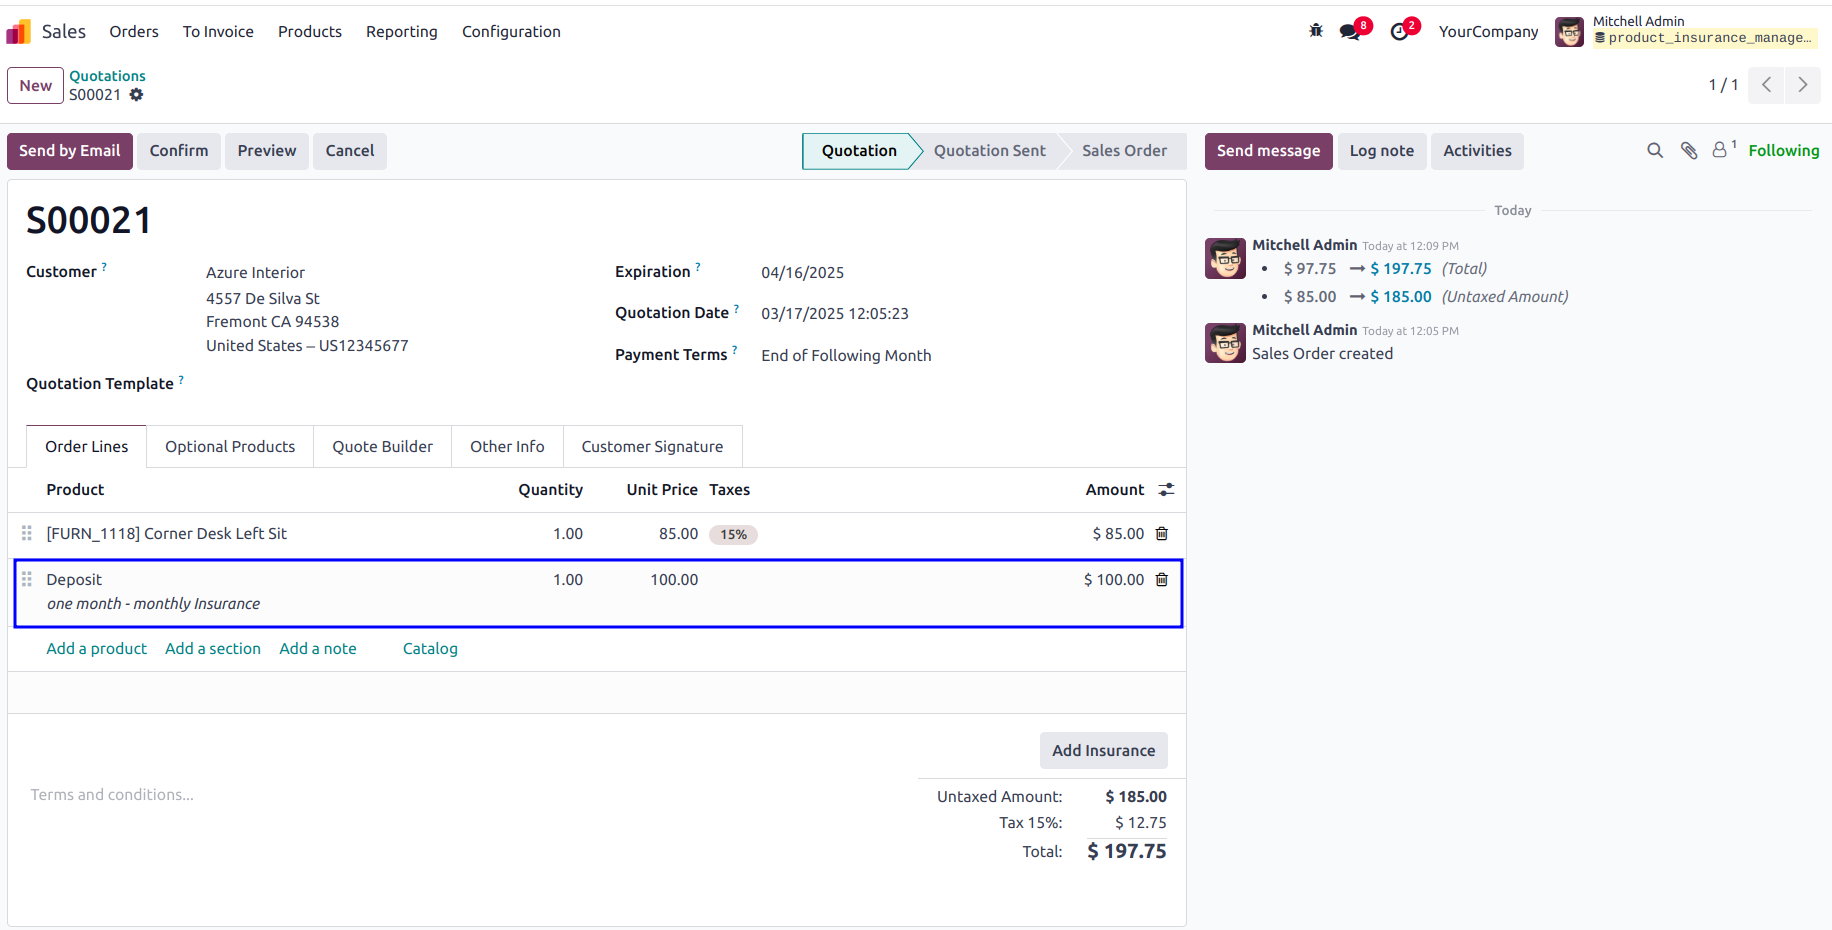The width and height of the screenshot is (1832, 930).
Task: Open the activities clock icon
Action: pyautogui.click(x=1400, y=31)
